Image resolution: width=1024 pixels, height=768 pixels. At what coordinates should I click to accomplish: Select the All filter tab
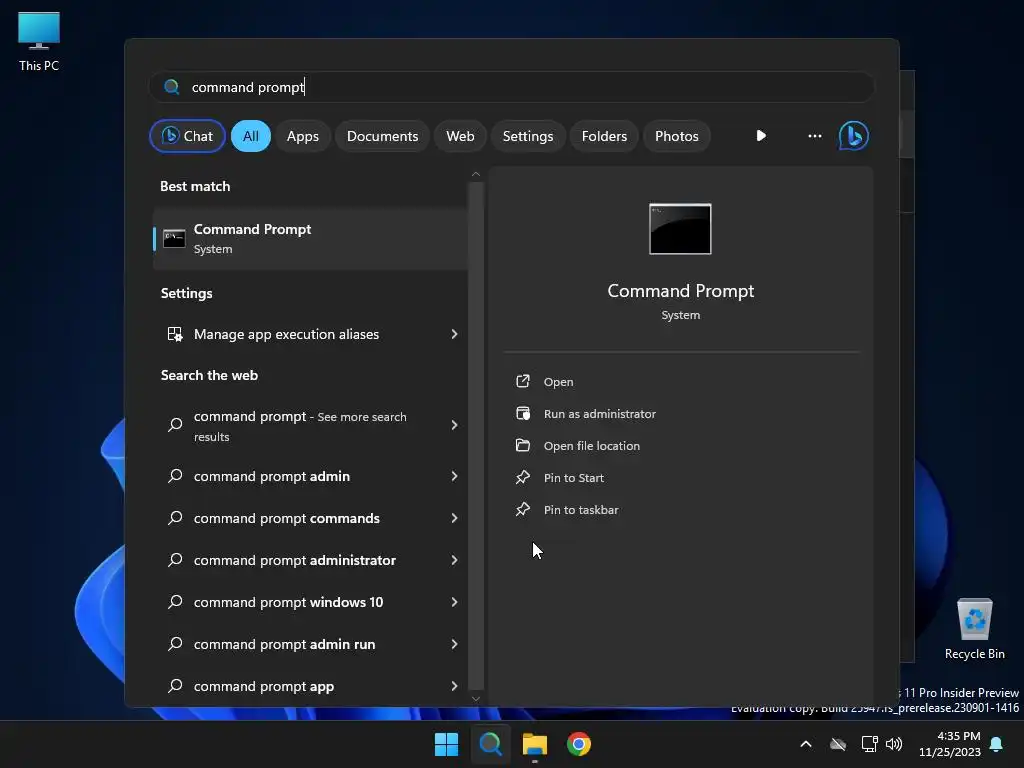coord(251,136)
